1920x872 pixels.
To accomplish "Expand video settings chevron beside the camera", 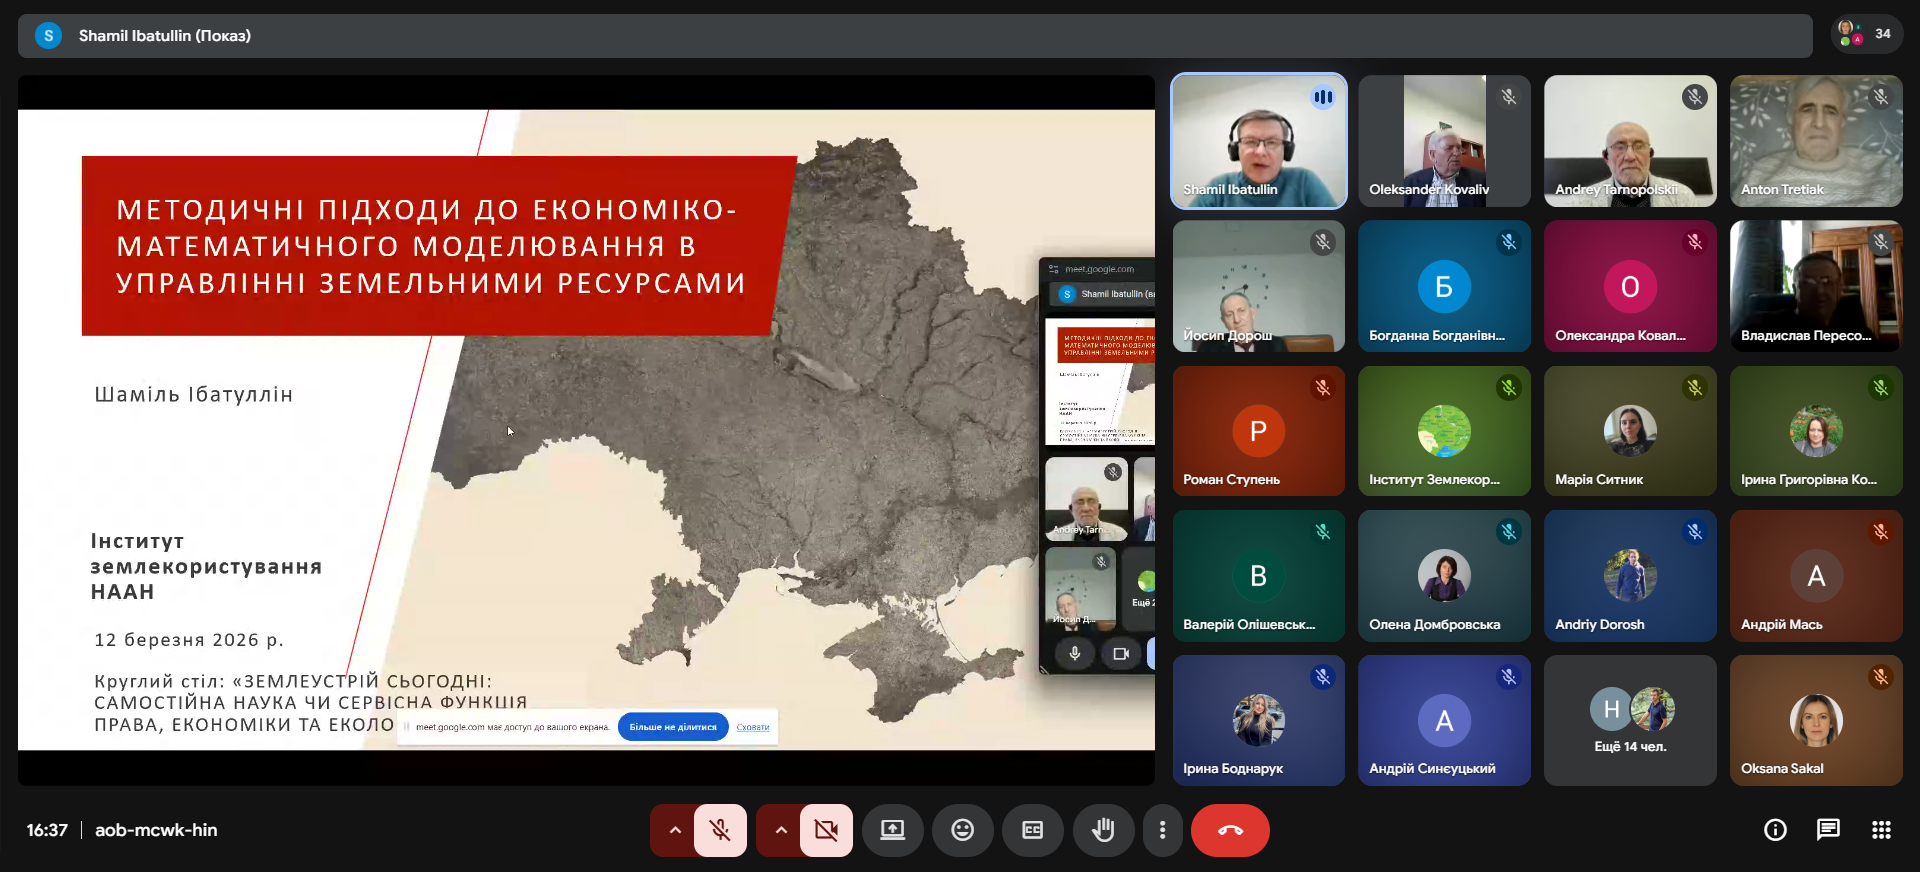I will 781,830.
